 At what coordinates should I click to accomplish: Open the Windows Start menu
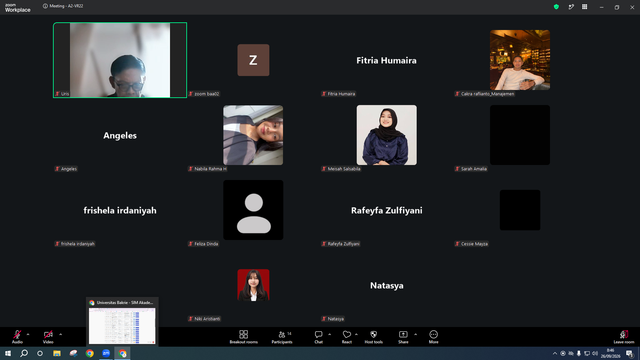(x=8, y=353)
